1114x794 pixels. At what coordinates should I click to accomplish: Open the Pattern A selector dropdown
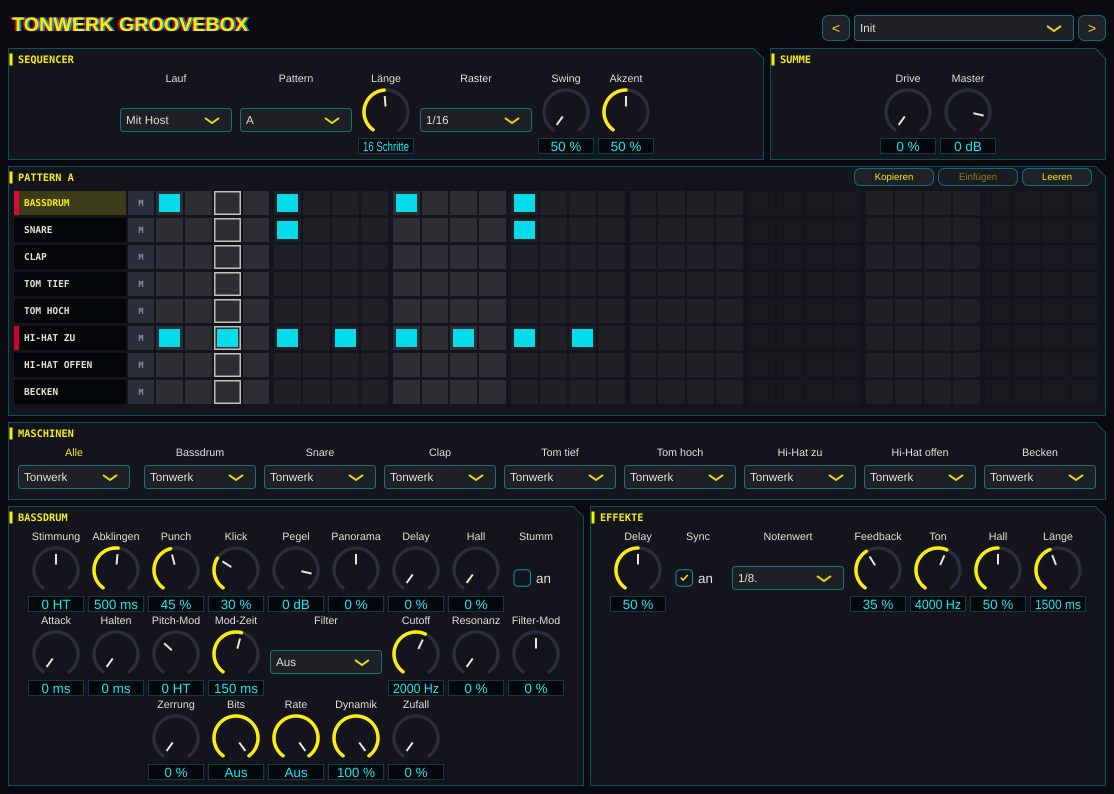[x=296, y=120]
